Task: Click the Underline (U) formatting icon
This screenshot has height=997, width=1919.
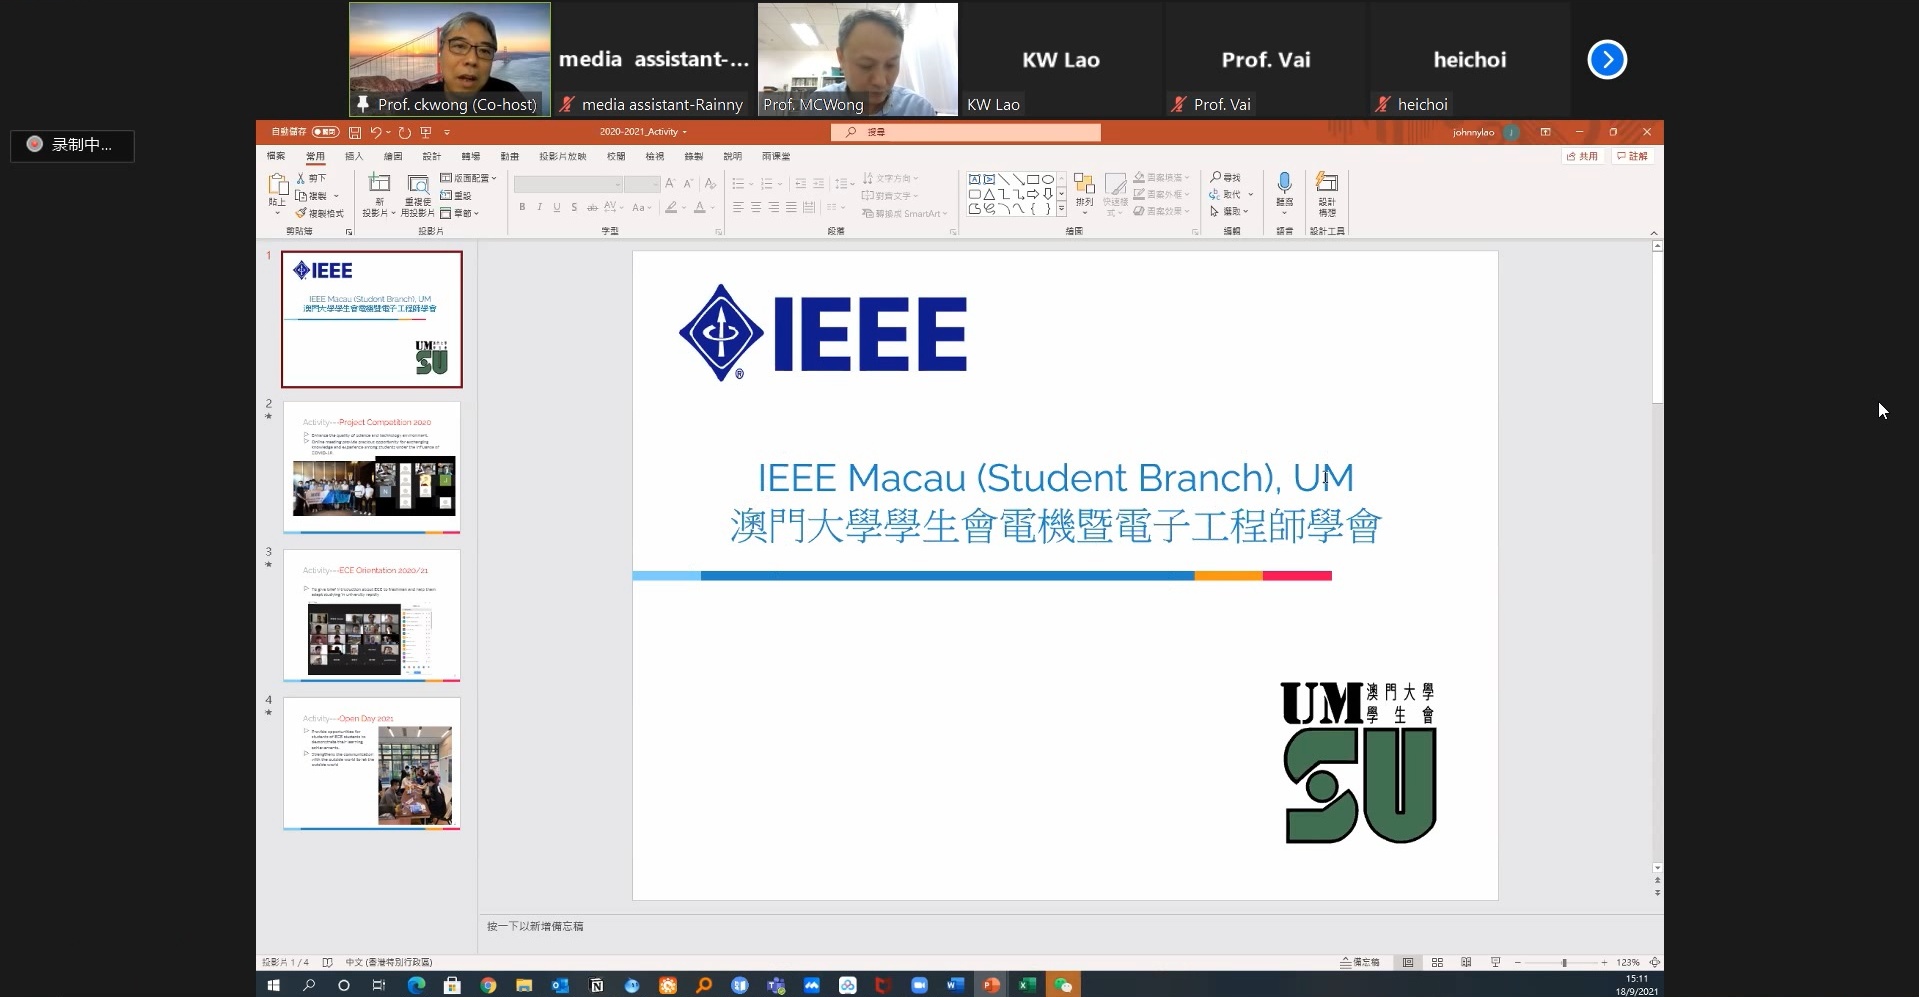Action: (557, 207)
